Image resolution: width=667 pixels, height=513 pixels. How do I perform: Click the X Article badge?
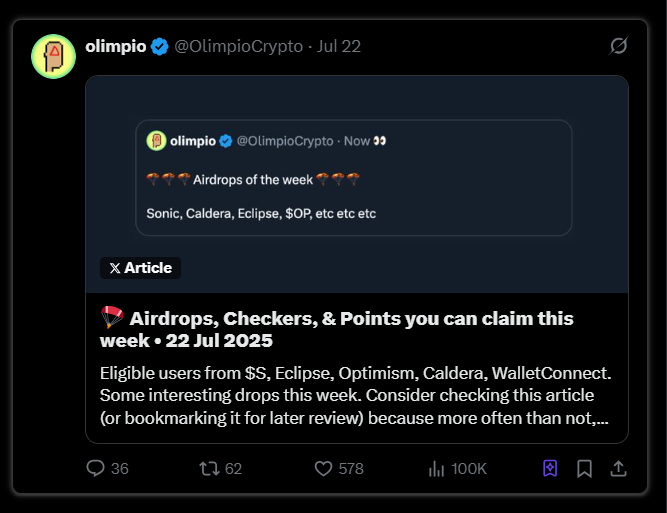click(x=141, y=268)
